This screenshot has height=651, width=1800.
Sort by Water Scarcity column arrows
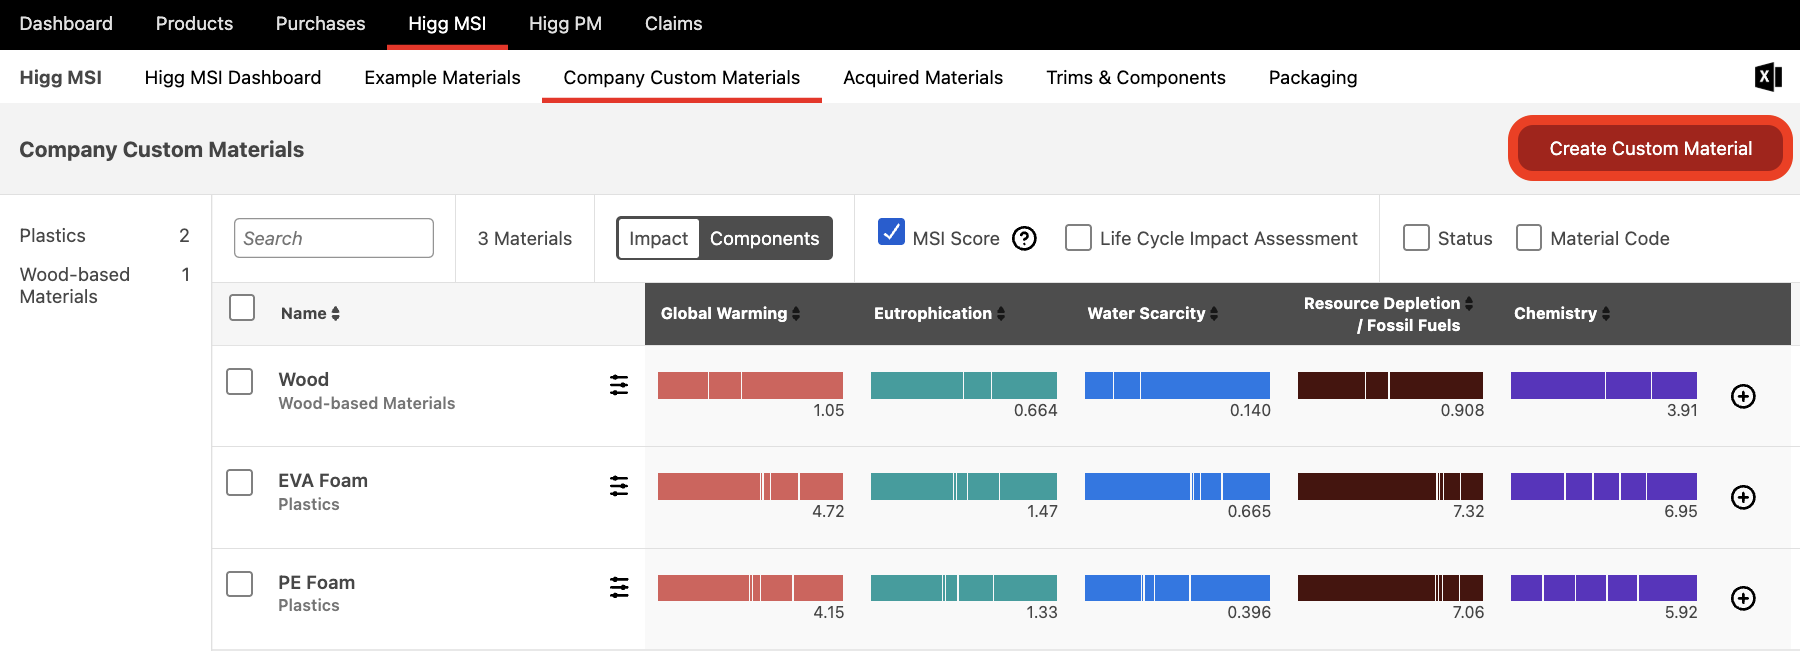point(1214,314)
